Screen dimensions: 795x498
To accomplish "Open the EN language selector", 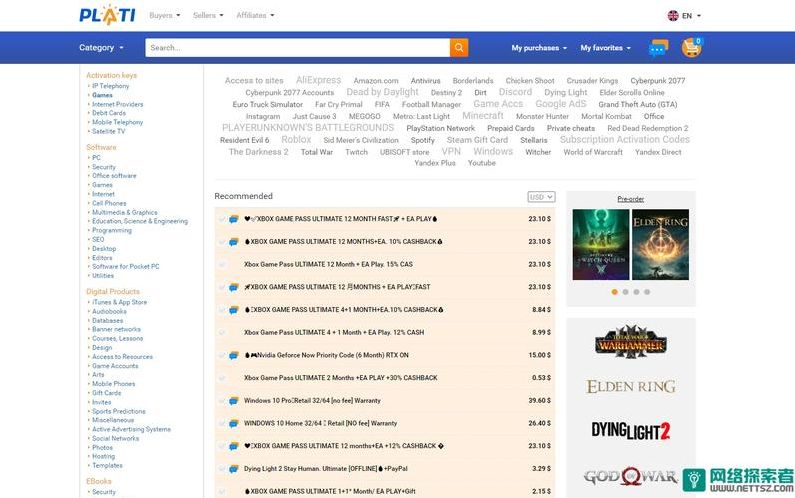I will 691,16.
